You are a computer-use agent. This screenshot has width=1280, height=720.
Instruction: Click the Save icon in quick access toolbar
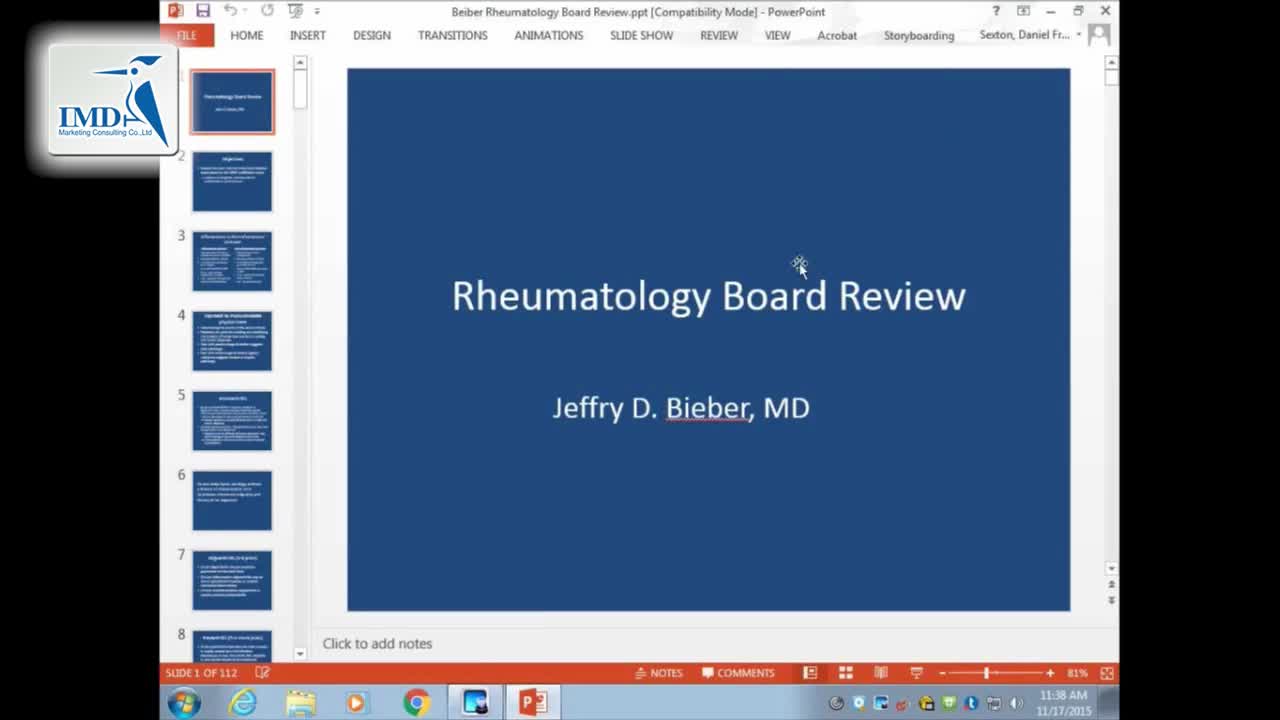[203, 11]
